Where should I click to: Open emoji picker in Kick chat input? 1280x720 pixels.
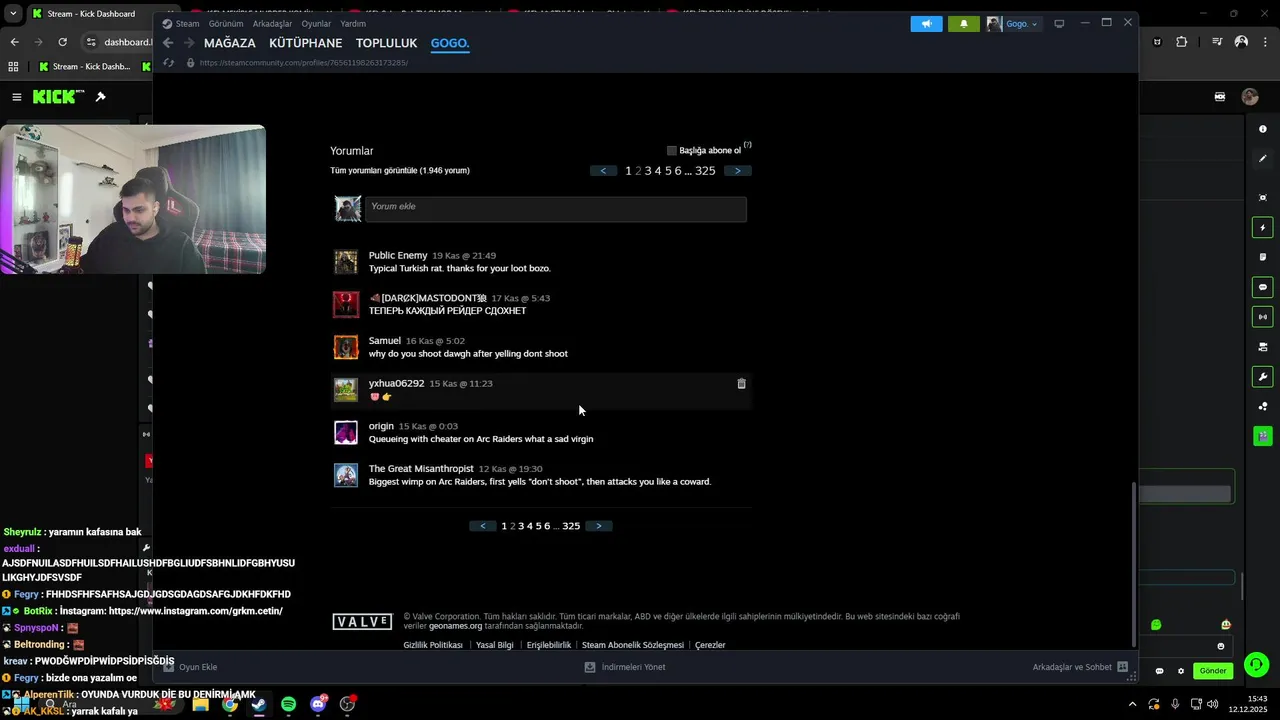[x=1220, y=646]
